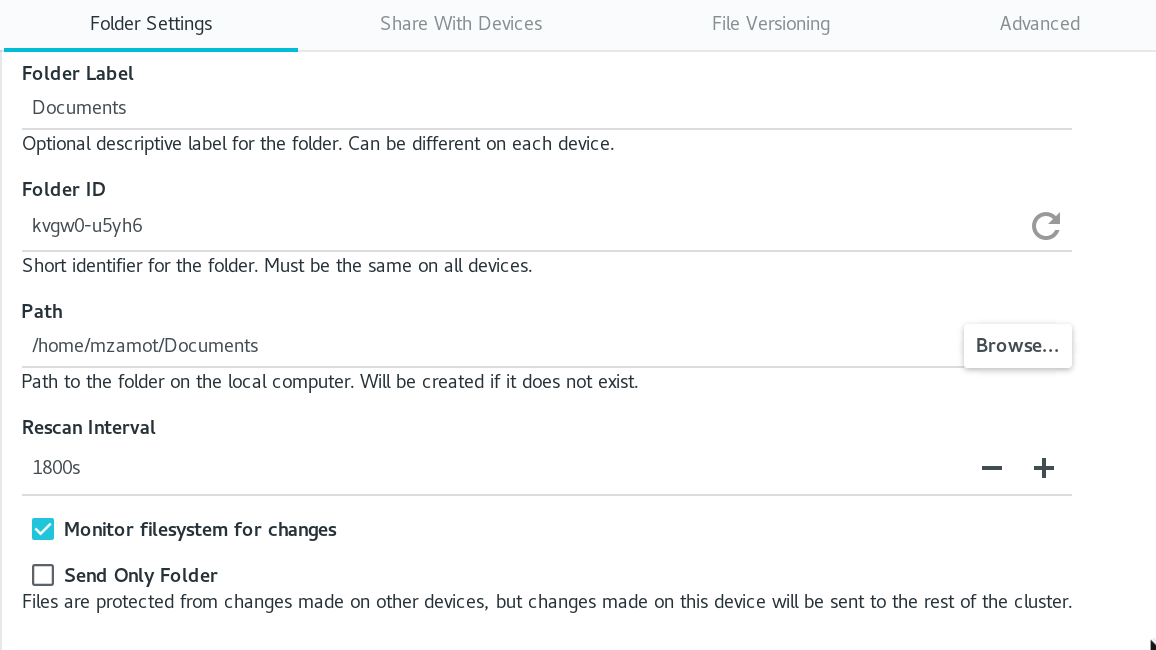Click the 'Send Only Folder' label text

pyautogui.click(x=141, y=575)
